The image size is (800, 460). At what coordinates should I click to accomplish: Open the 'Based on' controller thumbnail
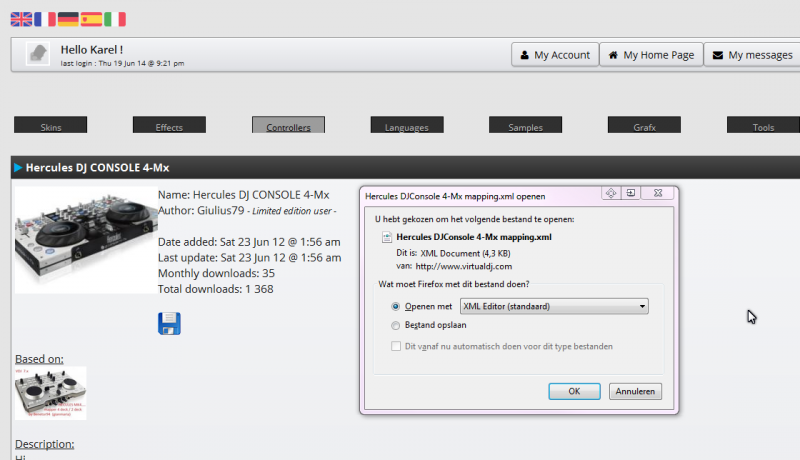coord(51,393)
